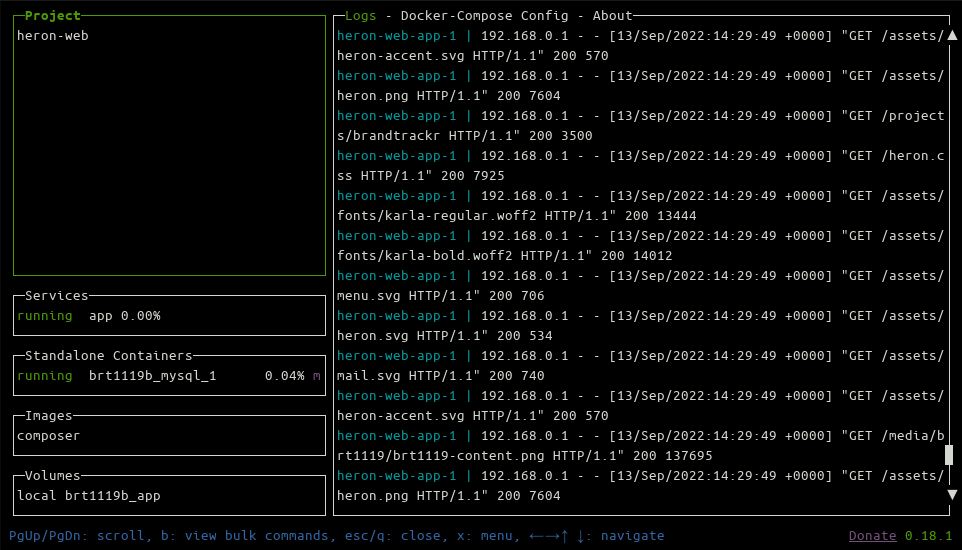Click log line ending 200 7925
The image size is (962, 550).
[x=641, y=166]
